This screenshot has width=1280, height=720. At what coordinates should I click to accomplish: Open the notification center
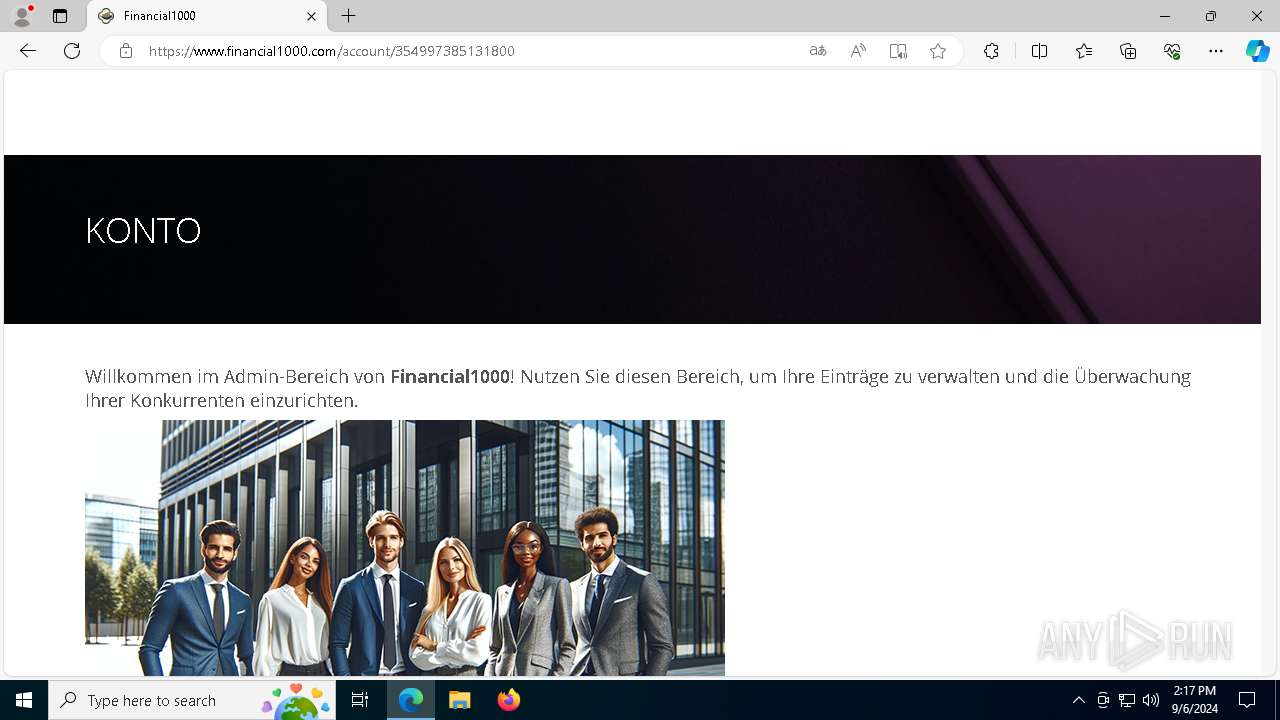tap(1247, 700)
